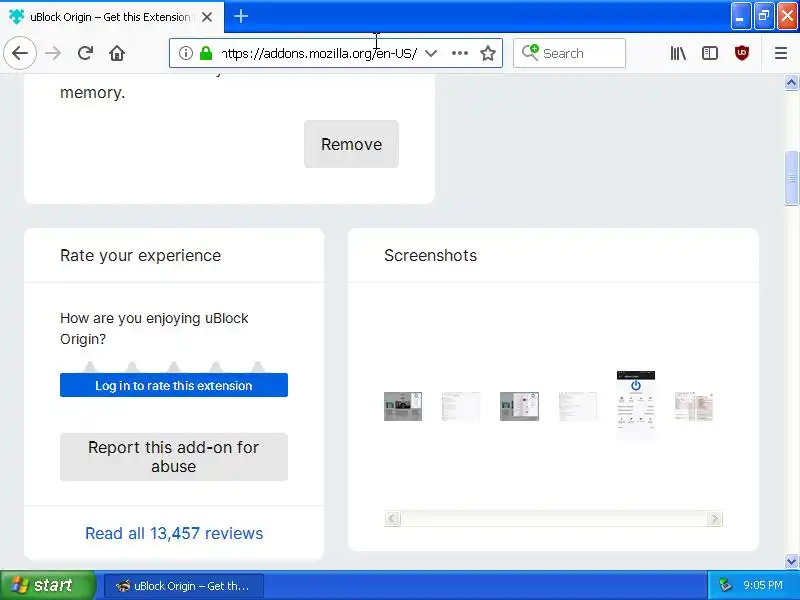This screenshot has height=600, width=800.
Task: Select the uBlock Origin browser tab
Action: pyautogui.click(x=112, y=17)
